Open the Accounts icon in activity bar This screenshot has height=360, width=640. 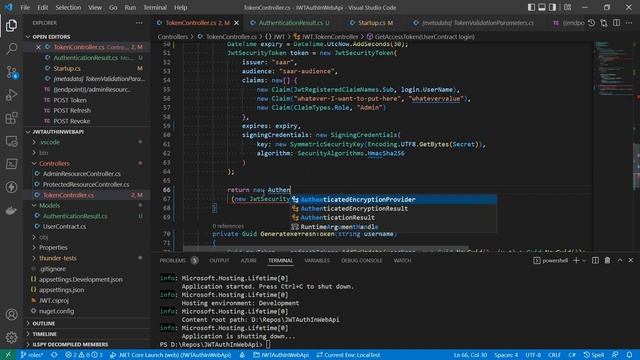tap(11, 314)
